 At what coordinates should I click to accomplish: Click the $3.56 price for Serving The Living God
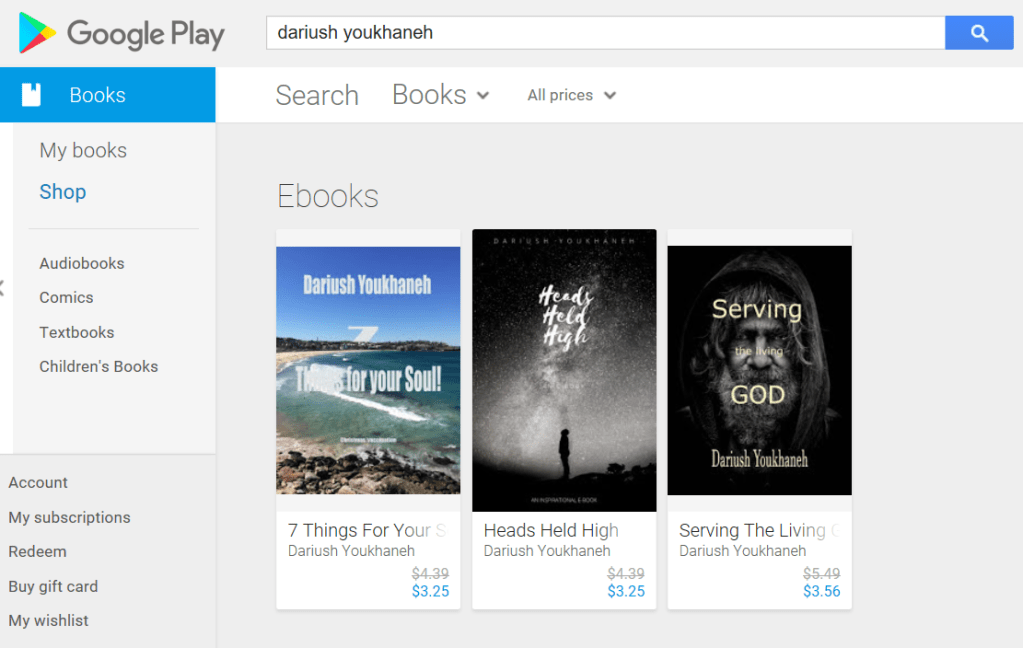[821, 591]
